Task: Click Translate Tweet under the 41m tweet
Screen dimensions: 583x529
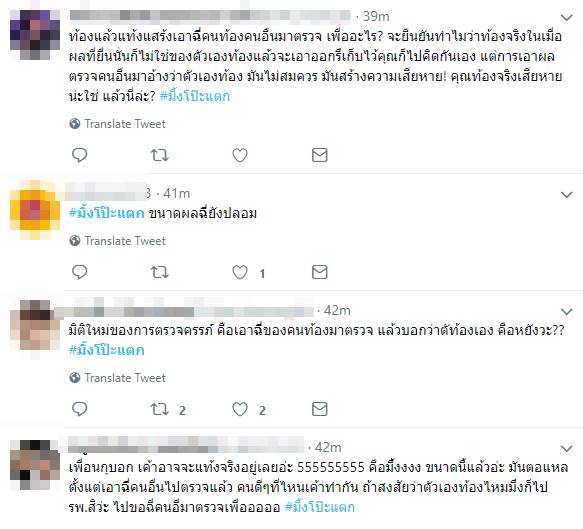Action: [117, 241]
